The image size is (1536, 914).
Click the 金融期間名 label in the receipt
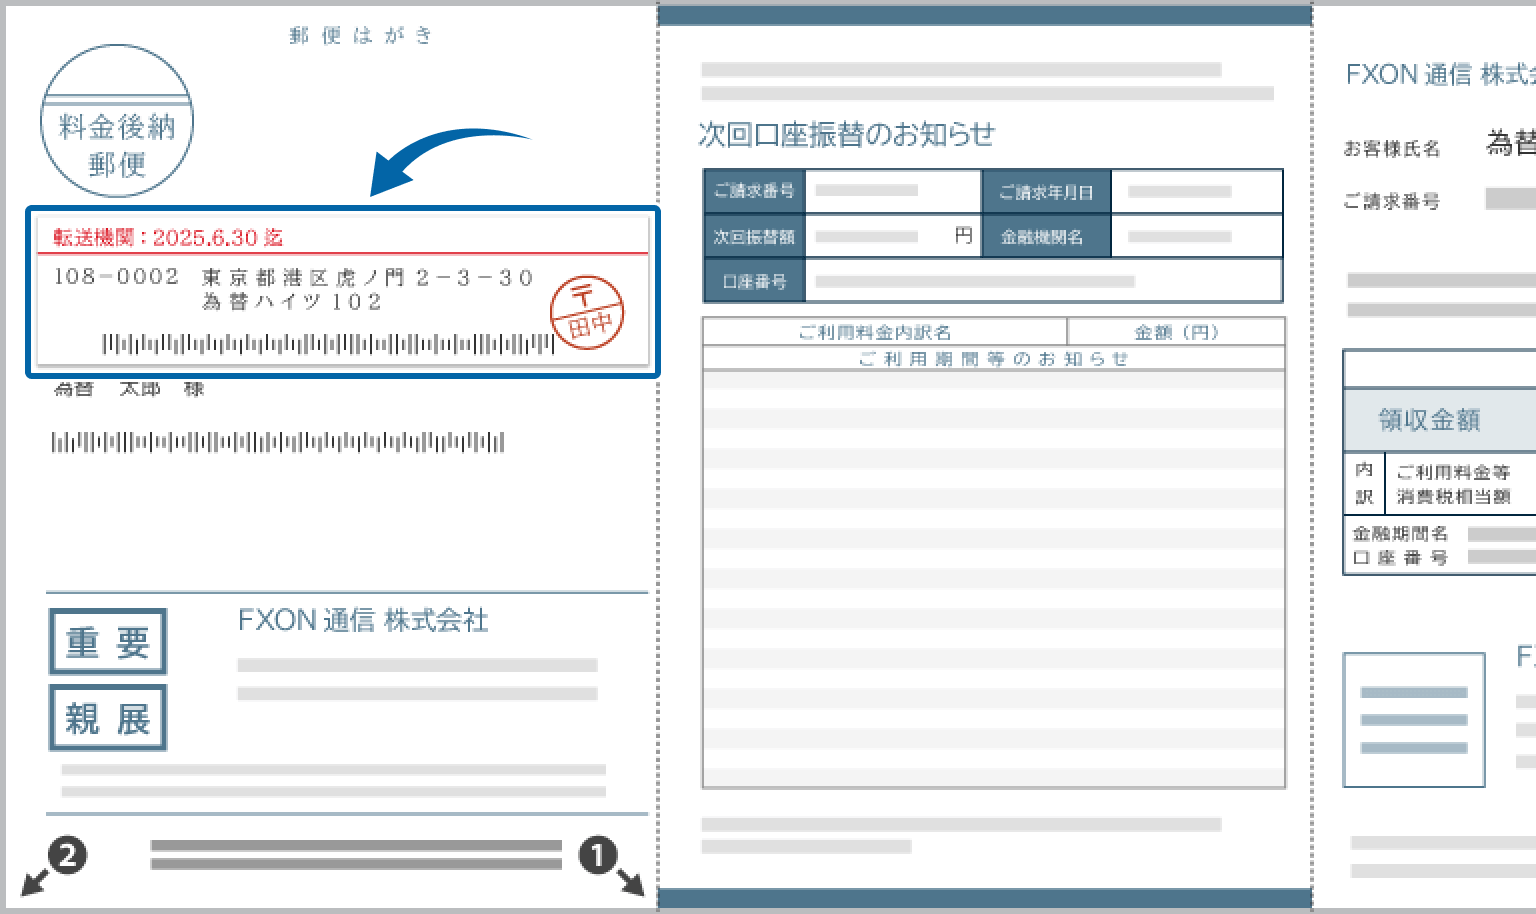(1400, 534)
